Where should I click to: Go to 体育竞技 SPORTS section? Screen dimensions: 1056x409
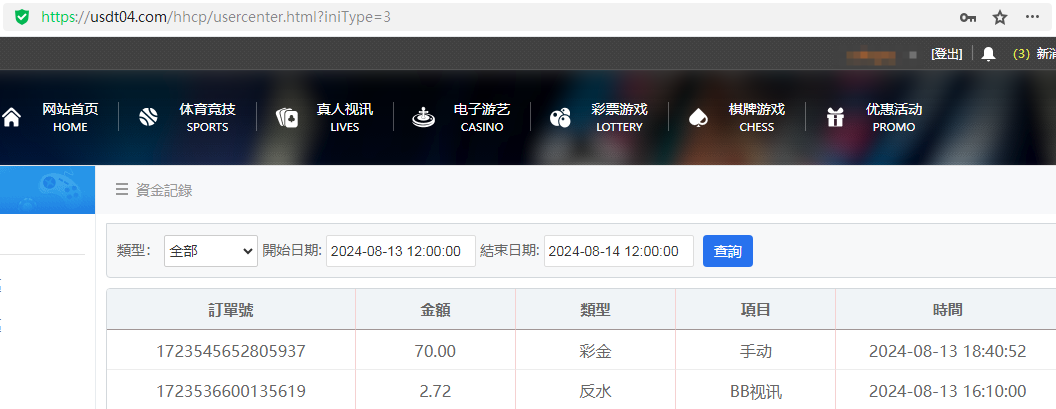(x=207, y=117)
